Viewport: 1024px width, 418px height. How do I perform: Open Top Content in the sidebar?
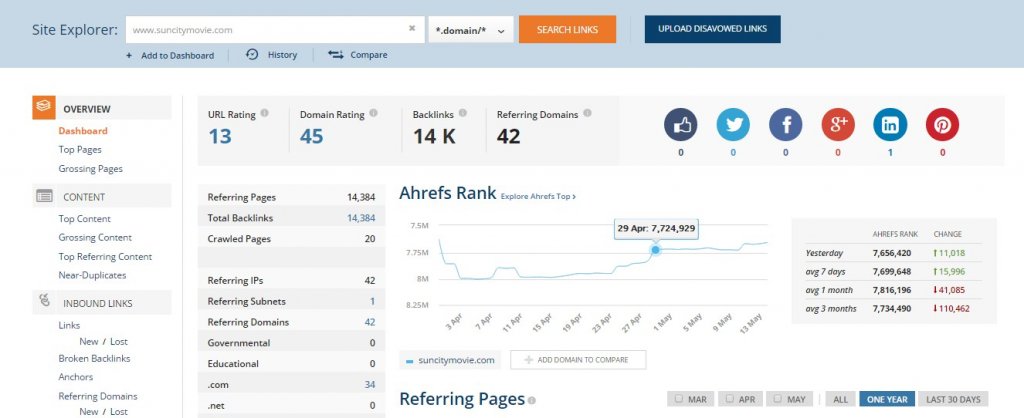[84, 219]
